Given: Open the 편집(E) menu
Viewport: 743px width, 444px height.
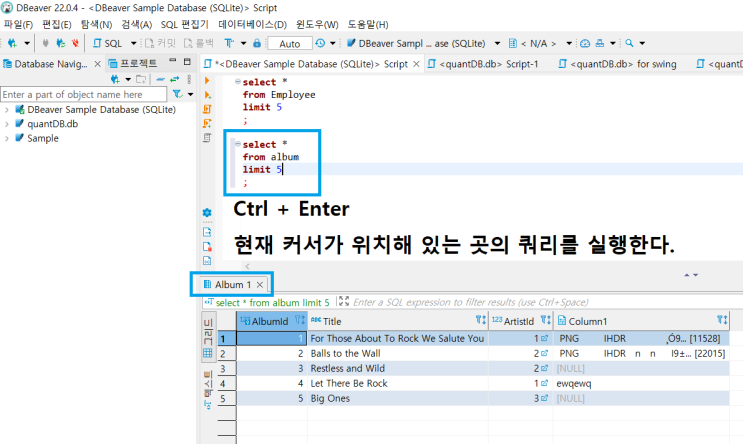Looking at the screenshot, I should [x=56, y=24].
